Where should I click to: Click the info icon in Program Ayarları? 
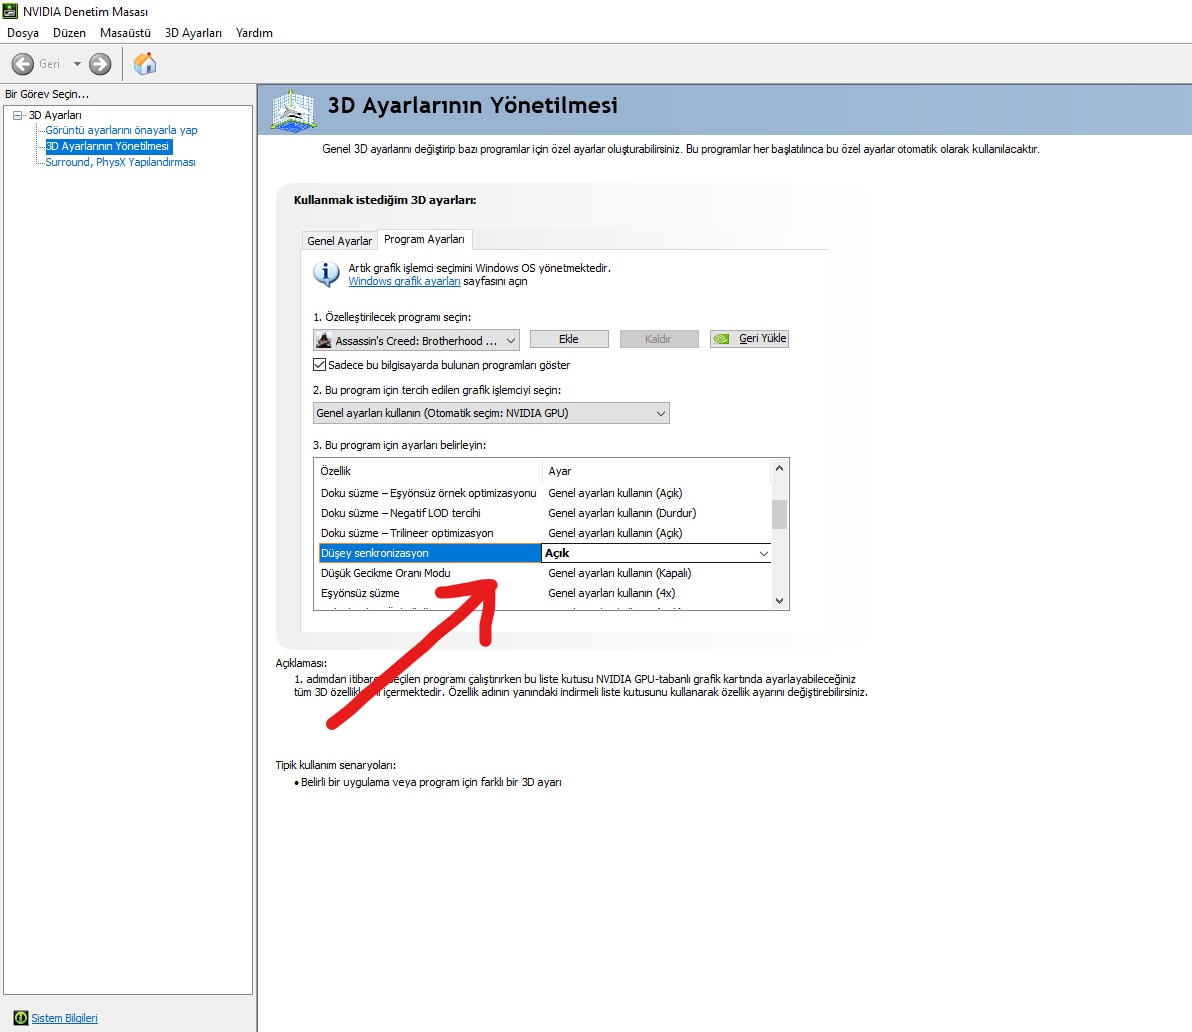tap(326, 274)
